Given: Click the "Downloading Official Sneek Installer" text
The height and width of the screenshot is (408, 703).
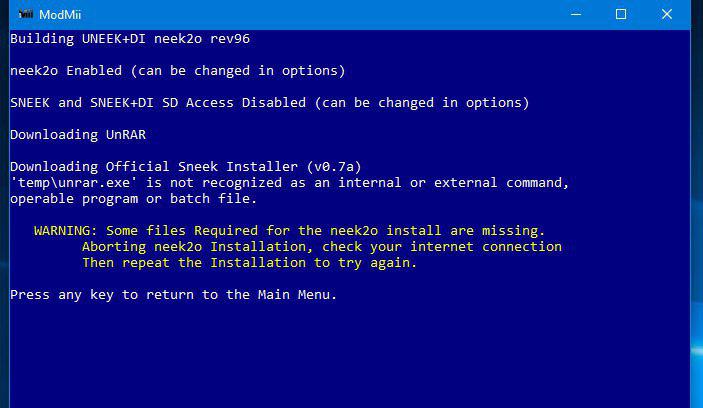Looking at the screenshot, I should pyautogui.click(x=154, y=167).
